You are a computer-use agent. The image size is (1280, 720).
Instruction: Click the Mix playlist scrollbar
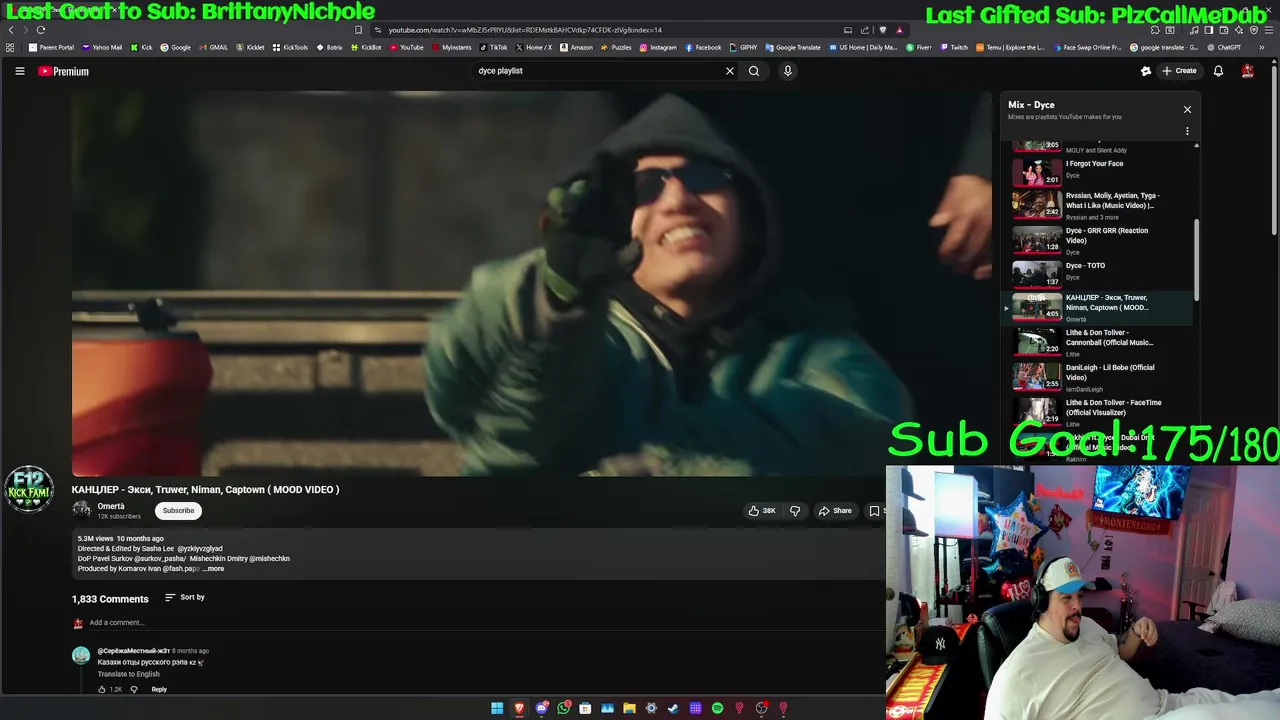1196,262
